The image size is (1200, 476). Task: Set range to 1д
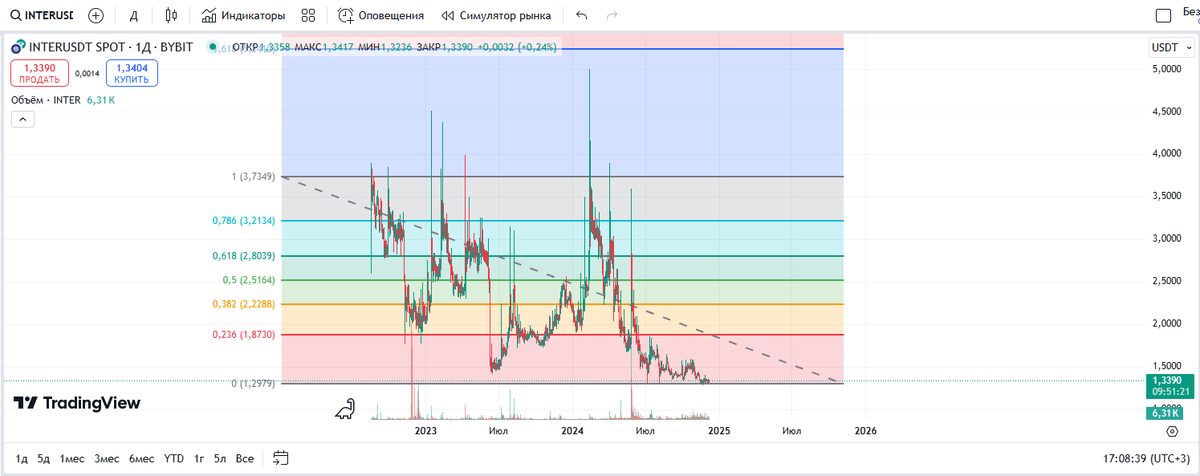pyautogui.click(x=22, y=458)
